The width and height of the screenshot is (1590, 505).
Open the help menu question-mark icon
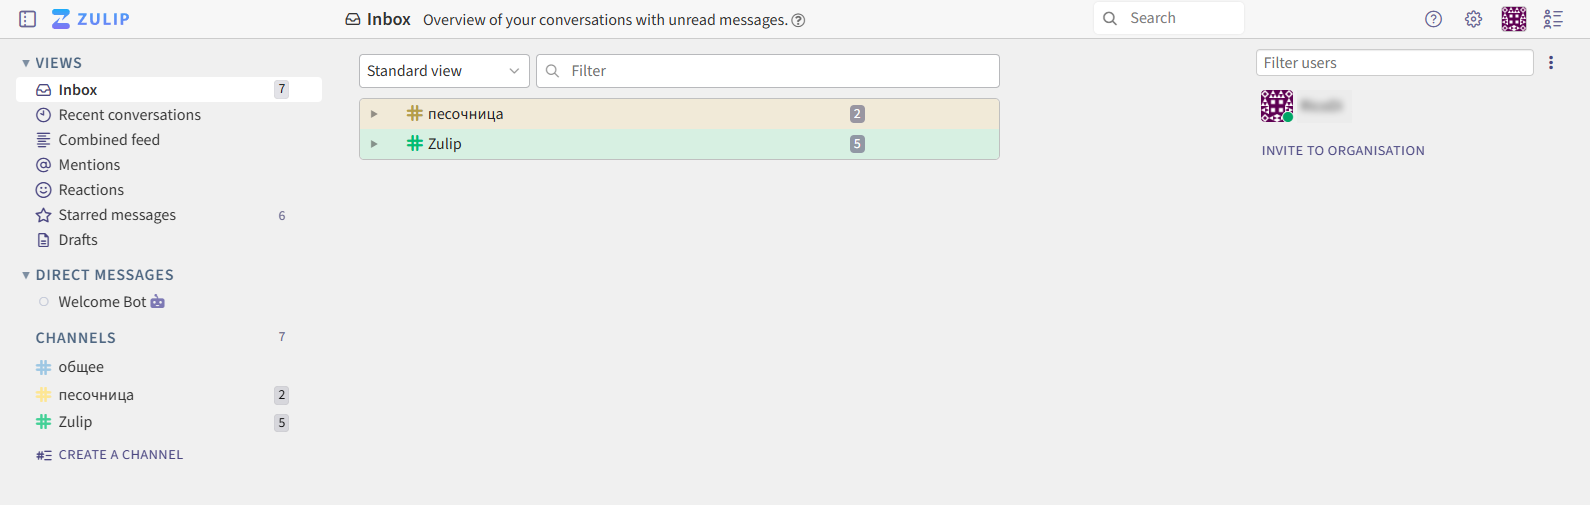click(1433, 19)
